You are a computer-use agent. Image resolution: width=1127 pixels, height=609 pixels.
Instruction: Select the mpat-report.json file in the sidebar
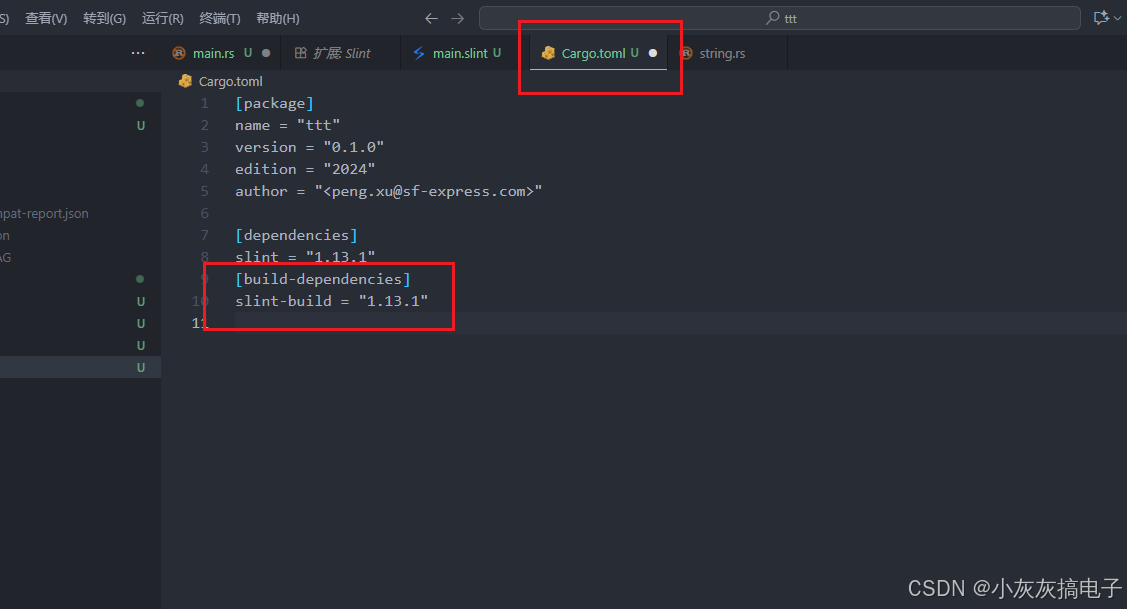[45, 213]
